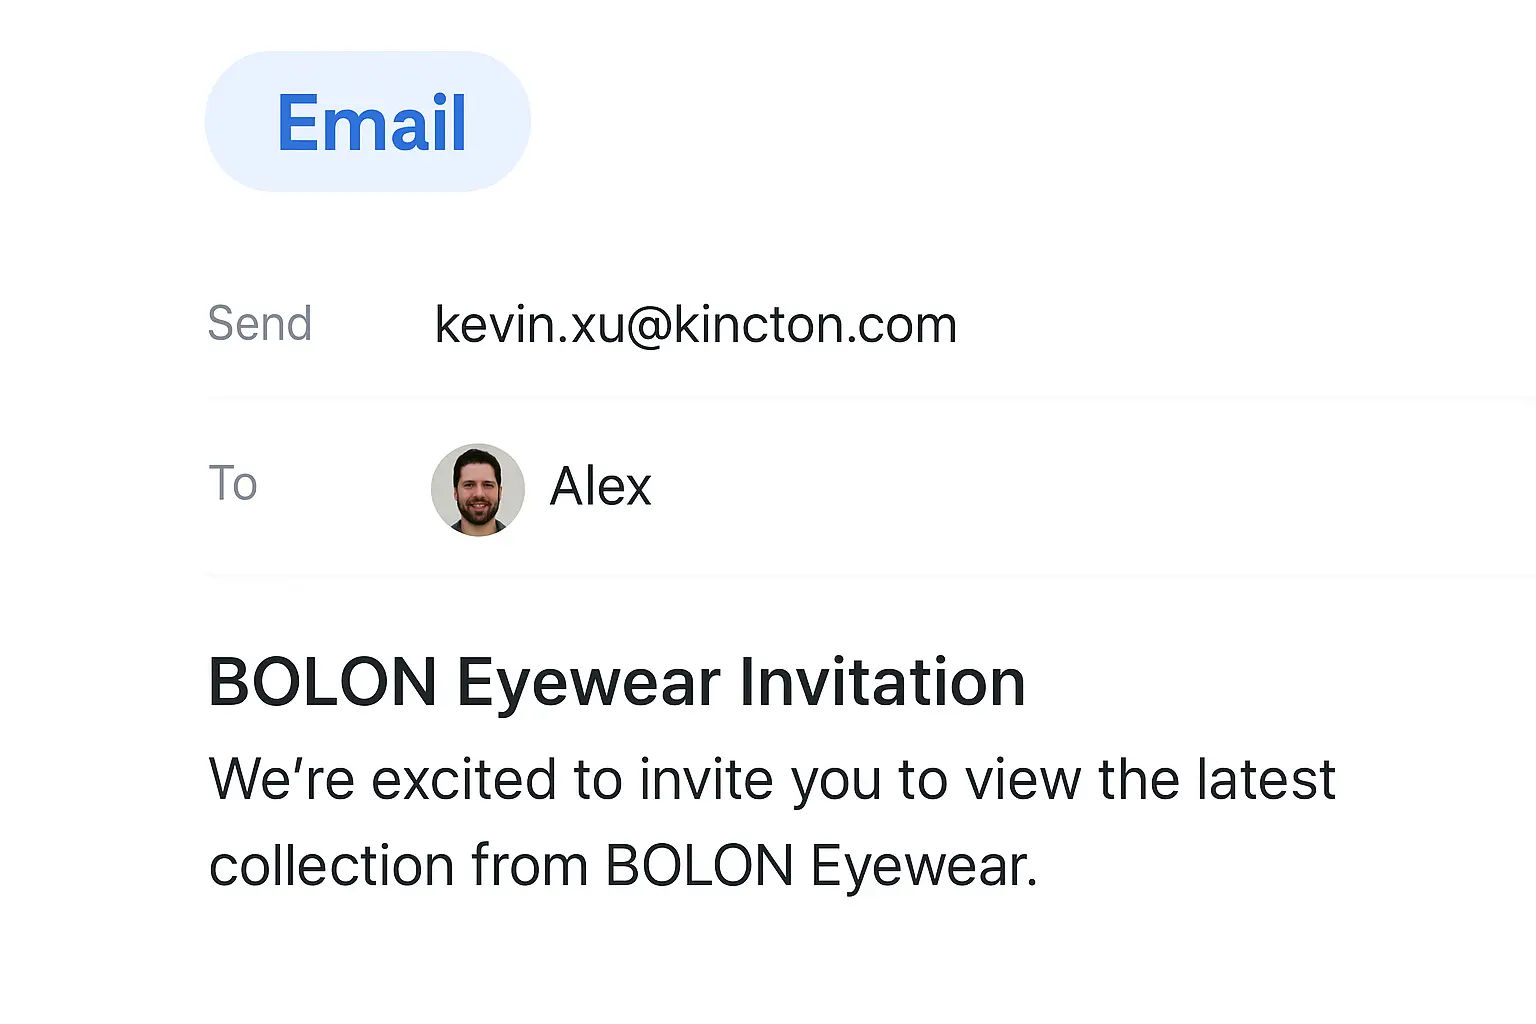
Task: Click the word latest in the body
Action: [x=1265, y=780]
